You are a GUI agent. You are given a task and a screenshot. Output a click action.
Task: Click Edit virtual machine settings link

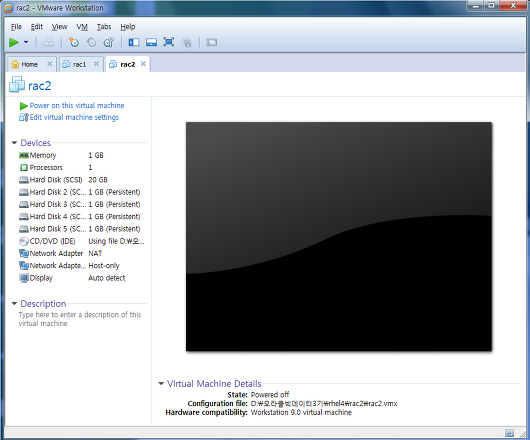tap(74, 117)
